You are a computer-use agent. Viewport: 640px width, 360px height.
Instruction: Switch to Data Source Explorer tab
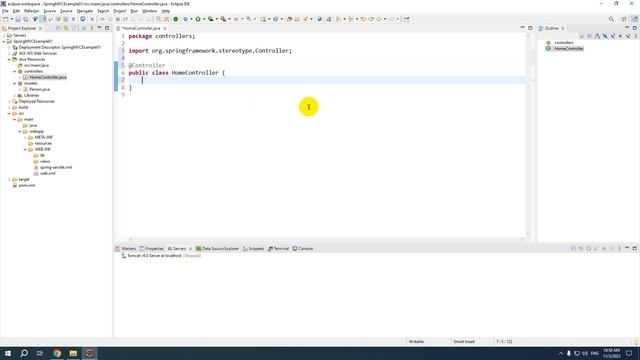click(x=217, y=249)
